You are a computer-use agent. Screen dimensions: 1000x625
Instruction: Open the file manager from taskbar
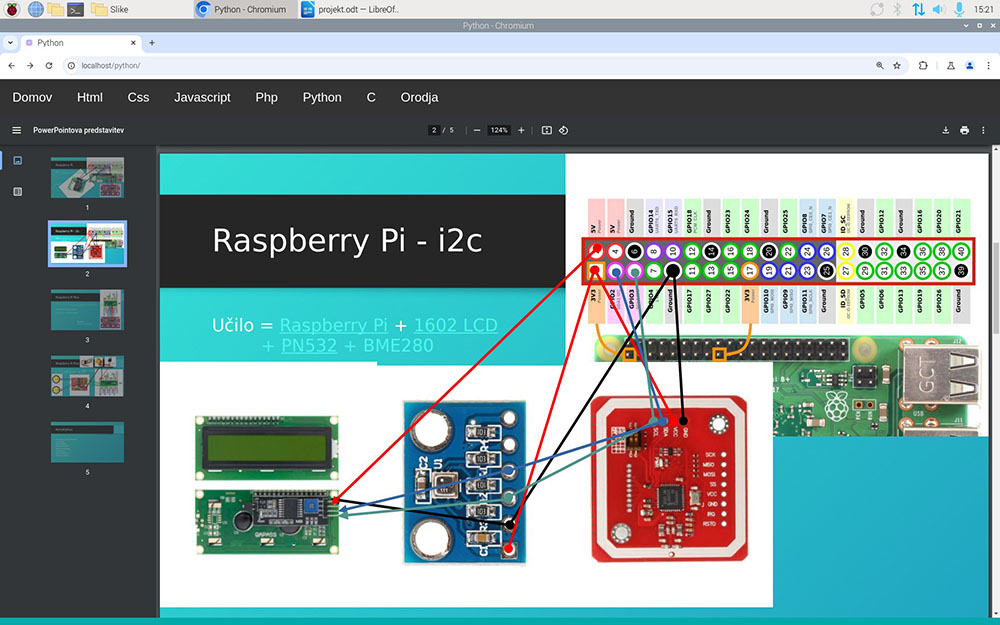(55, 9)
